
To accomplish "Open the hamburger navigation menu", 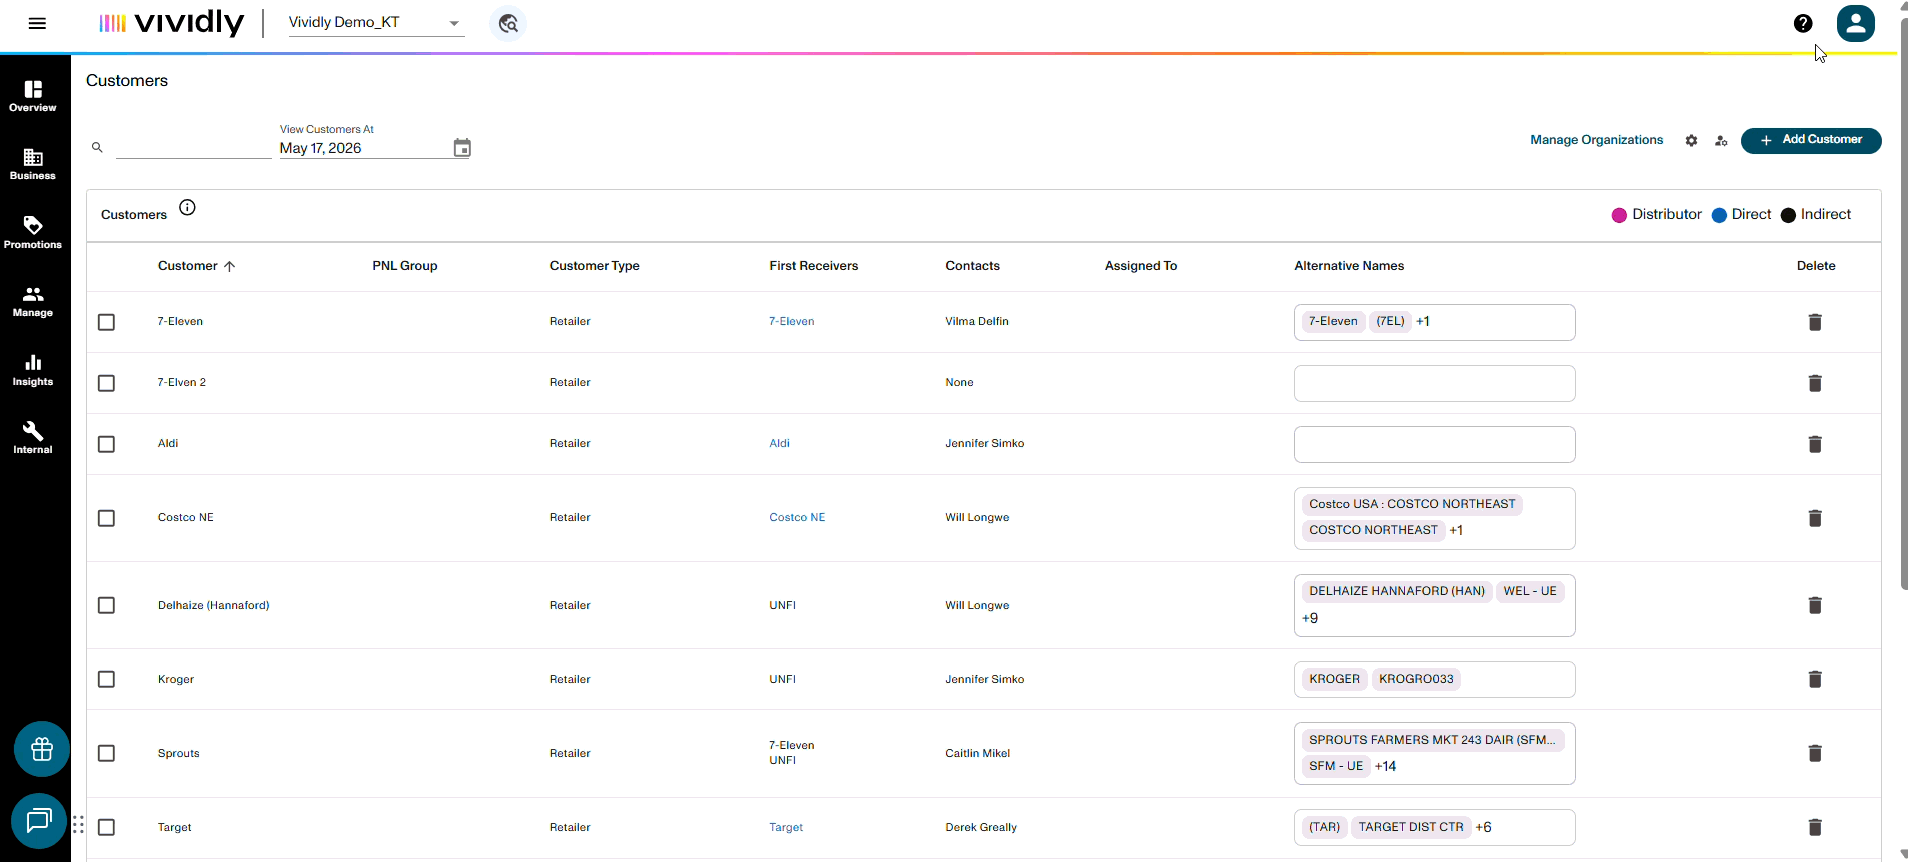I will pos(37,23).
